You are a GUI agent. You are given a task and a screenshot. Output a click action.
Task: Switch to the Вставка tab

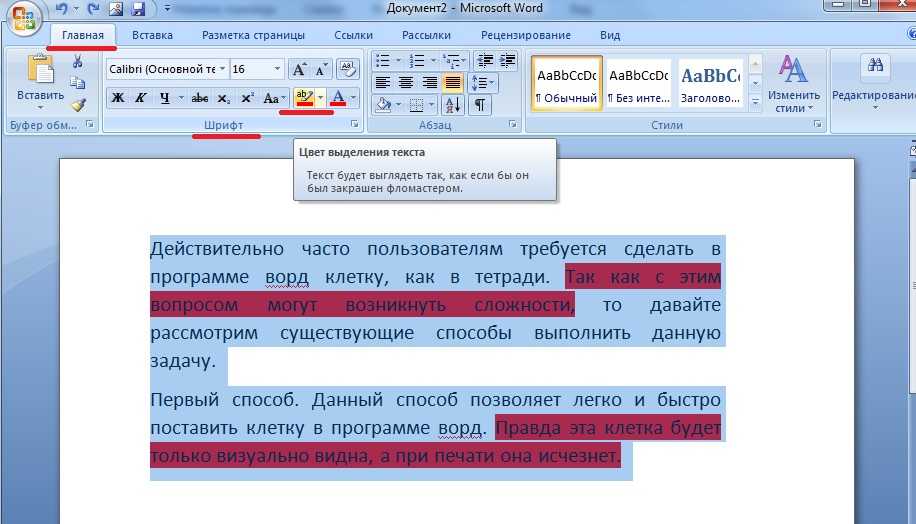coord(152,35)
